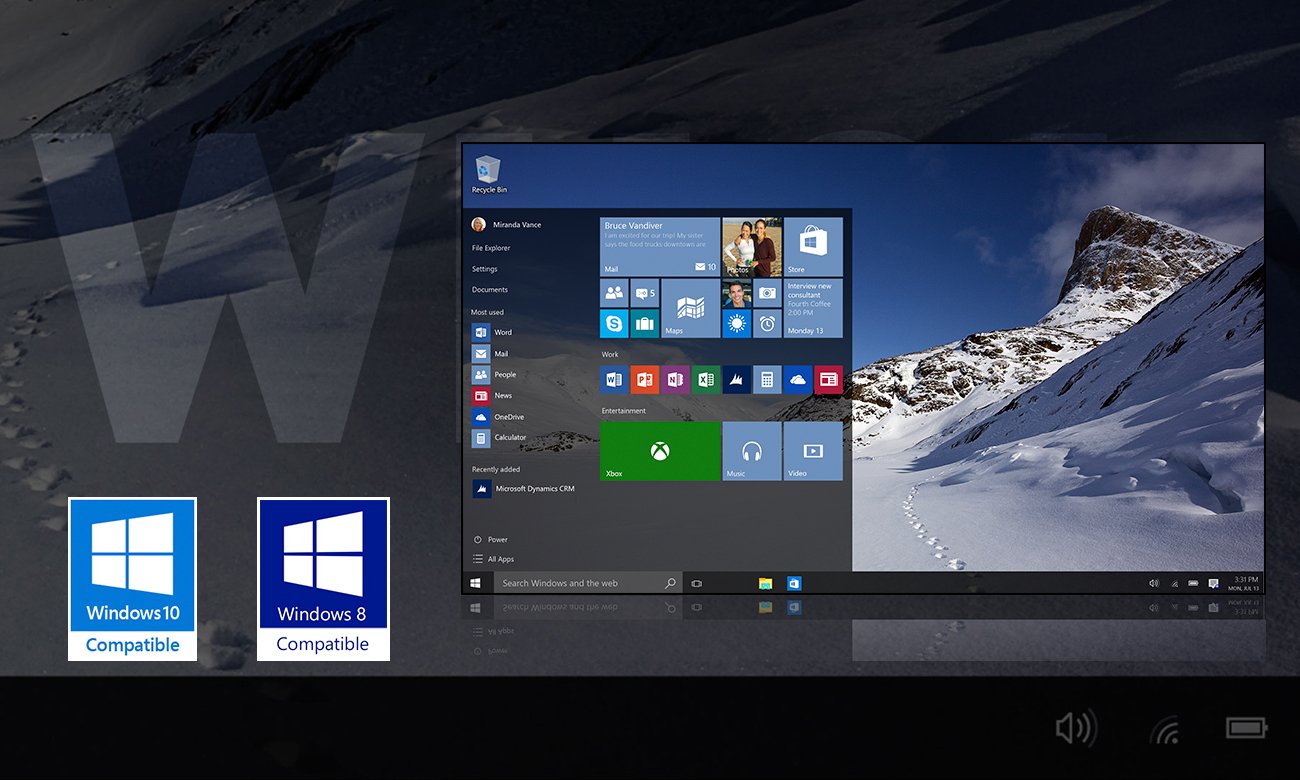The width and height of the screenshot is (1300, 780).
Task: Launch the green Xbox tile
Action: click(660, 451)
